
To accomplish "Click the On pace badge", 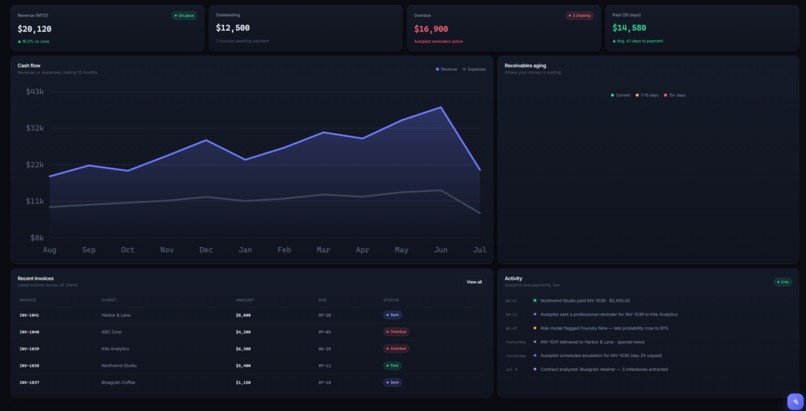I will click(x=184, y=15).
